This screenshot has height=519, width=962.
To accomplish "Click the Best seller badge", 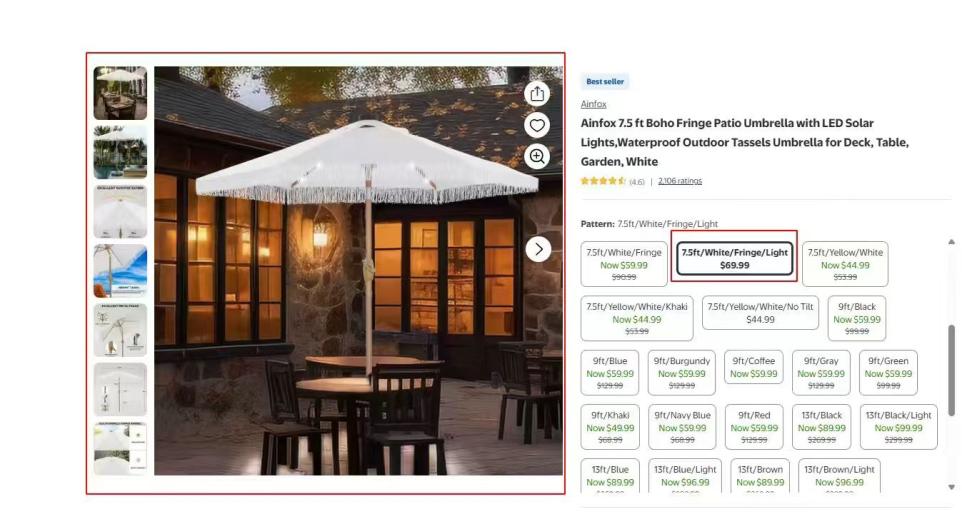I will coord(605,81).
